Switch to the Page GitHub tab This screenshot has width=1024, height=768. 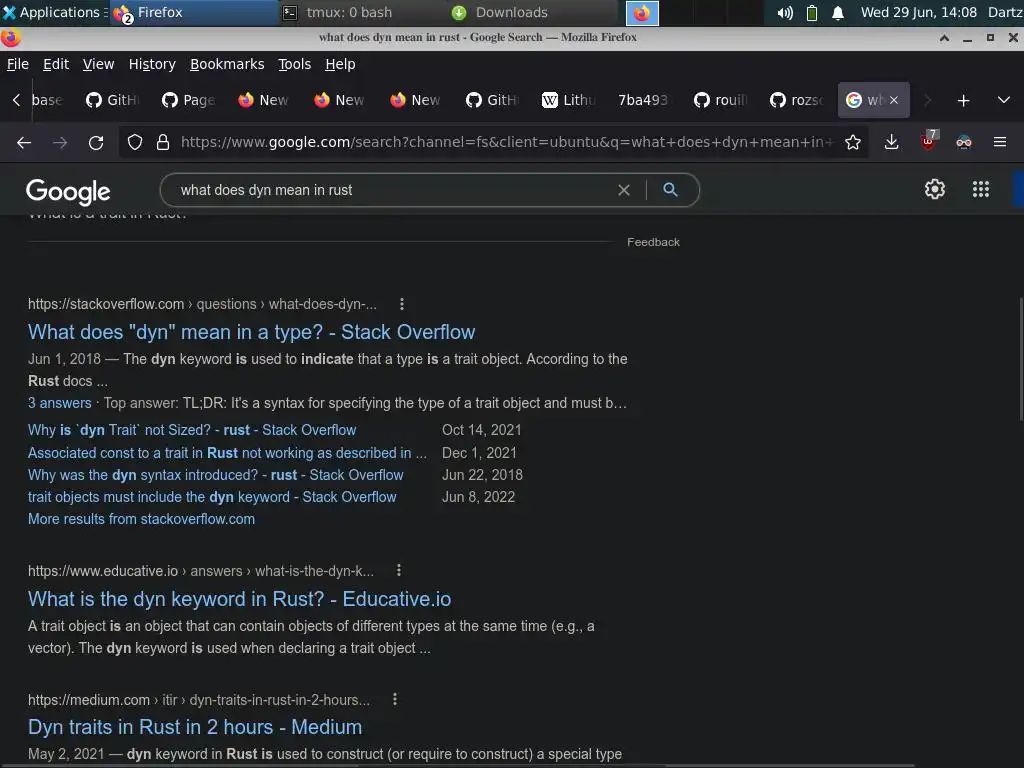point(189,100)
